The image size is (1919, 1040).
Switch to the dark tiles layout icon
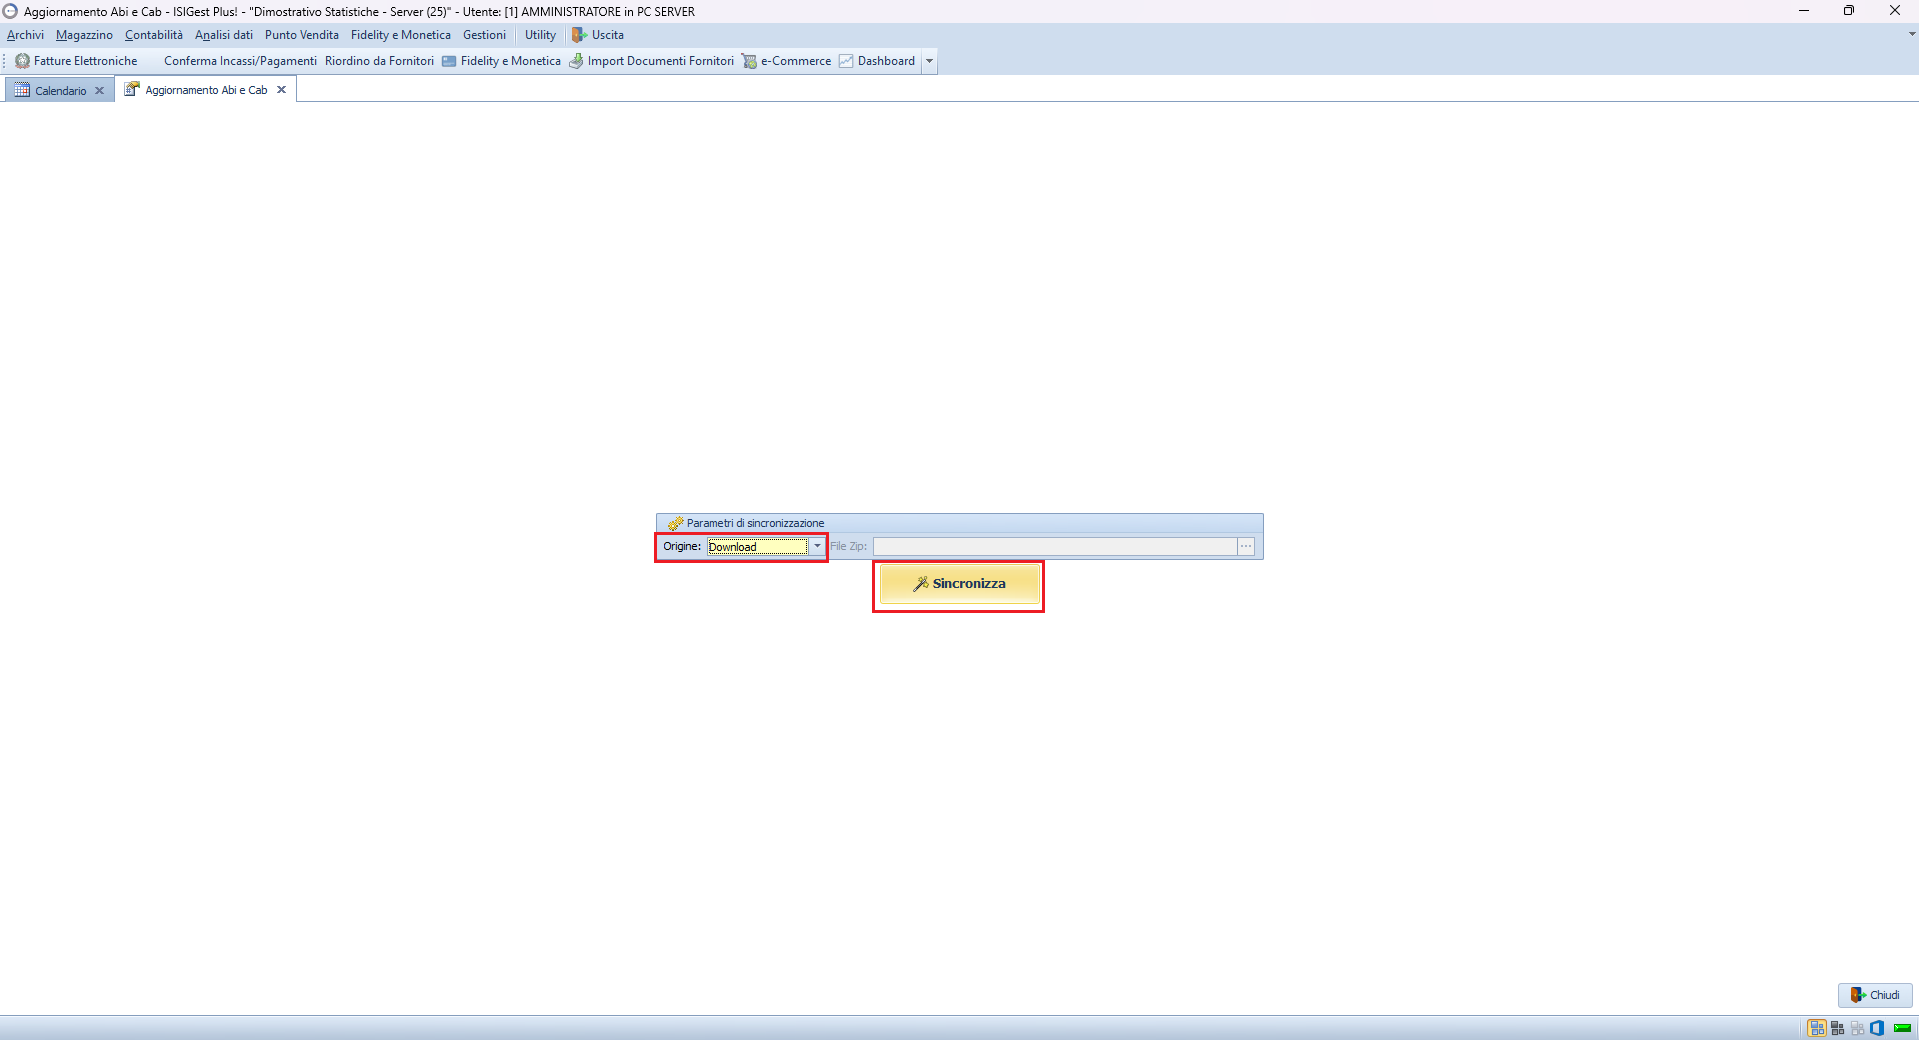point(1837,1028)
